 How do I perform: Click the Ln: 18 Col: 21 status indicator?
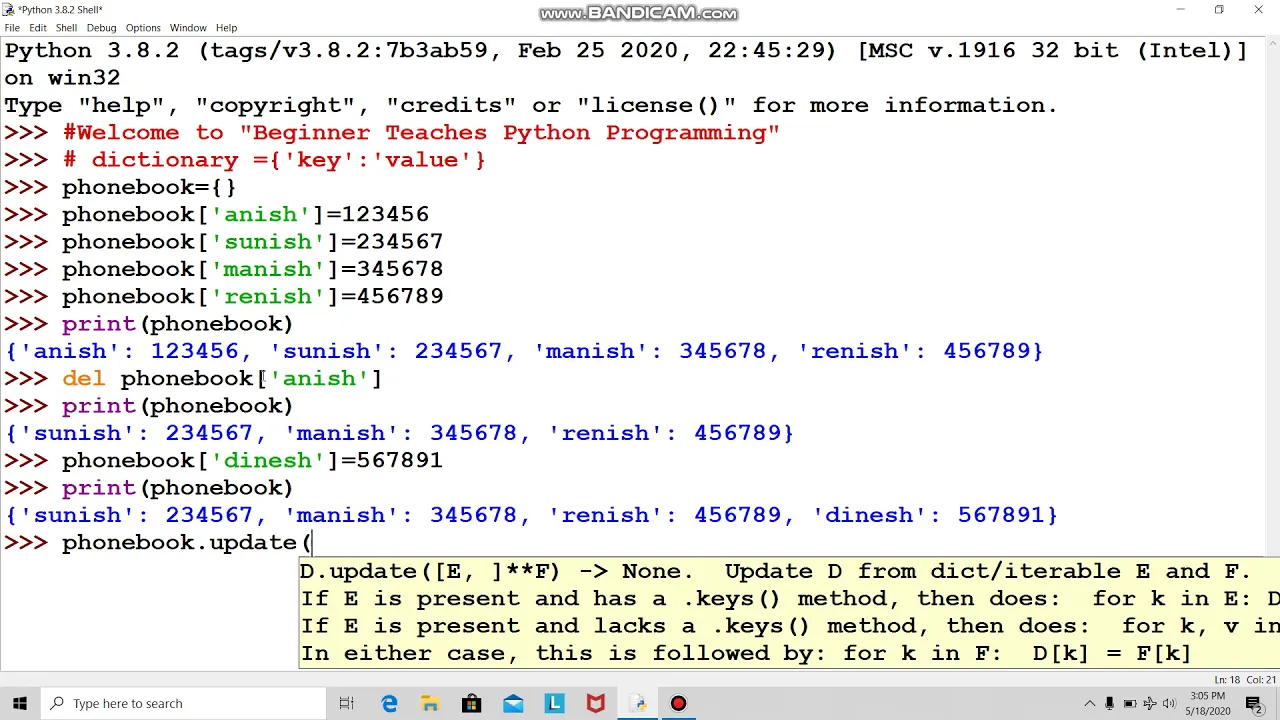pyautogui.click(x=1245, y=680)
